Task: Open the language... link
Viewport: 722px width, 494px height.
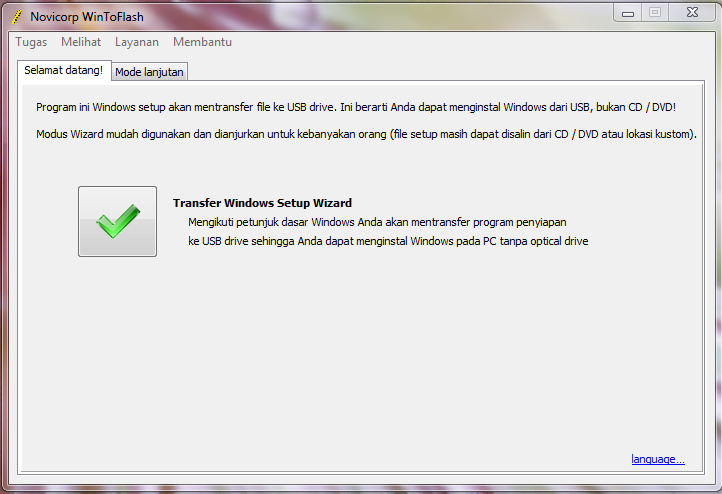Action: click(658, 459)
